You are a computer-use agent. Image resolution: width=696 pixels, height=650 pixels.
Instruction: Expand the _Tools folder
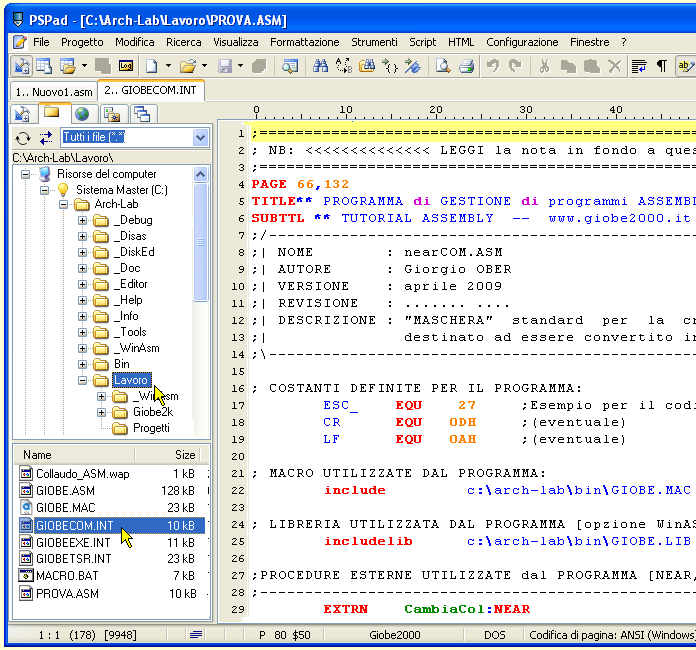(83, 332)
